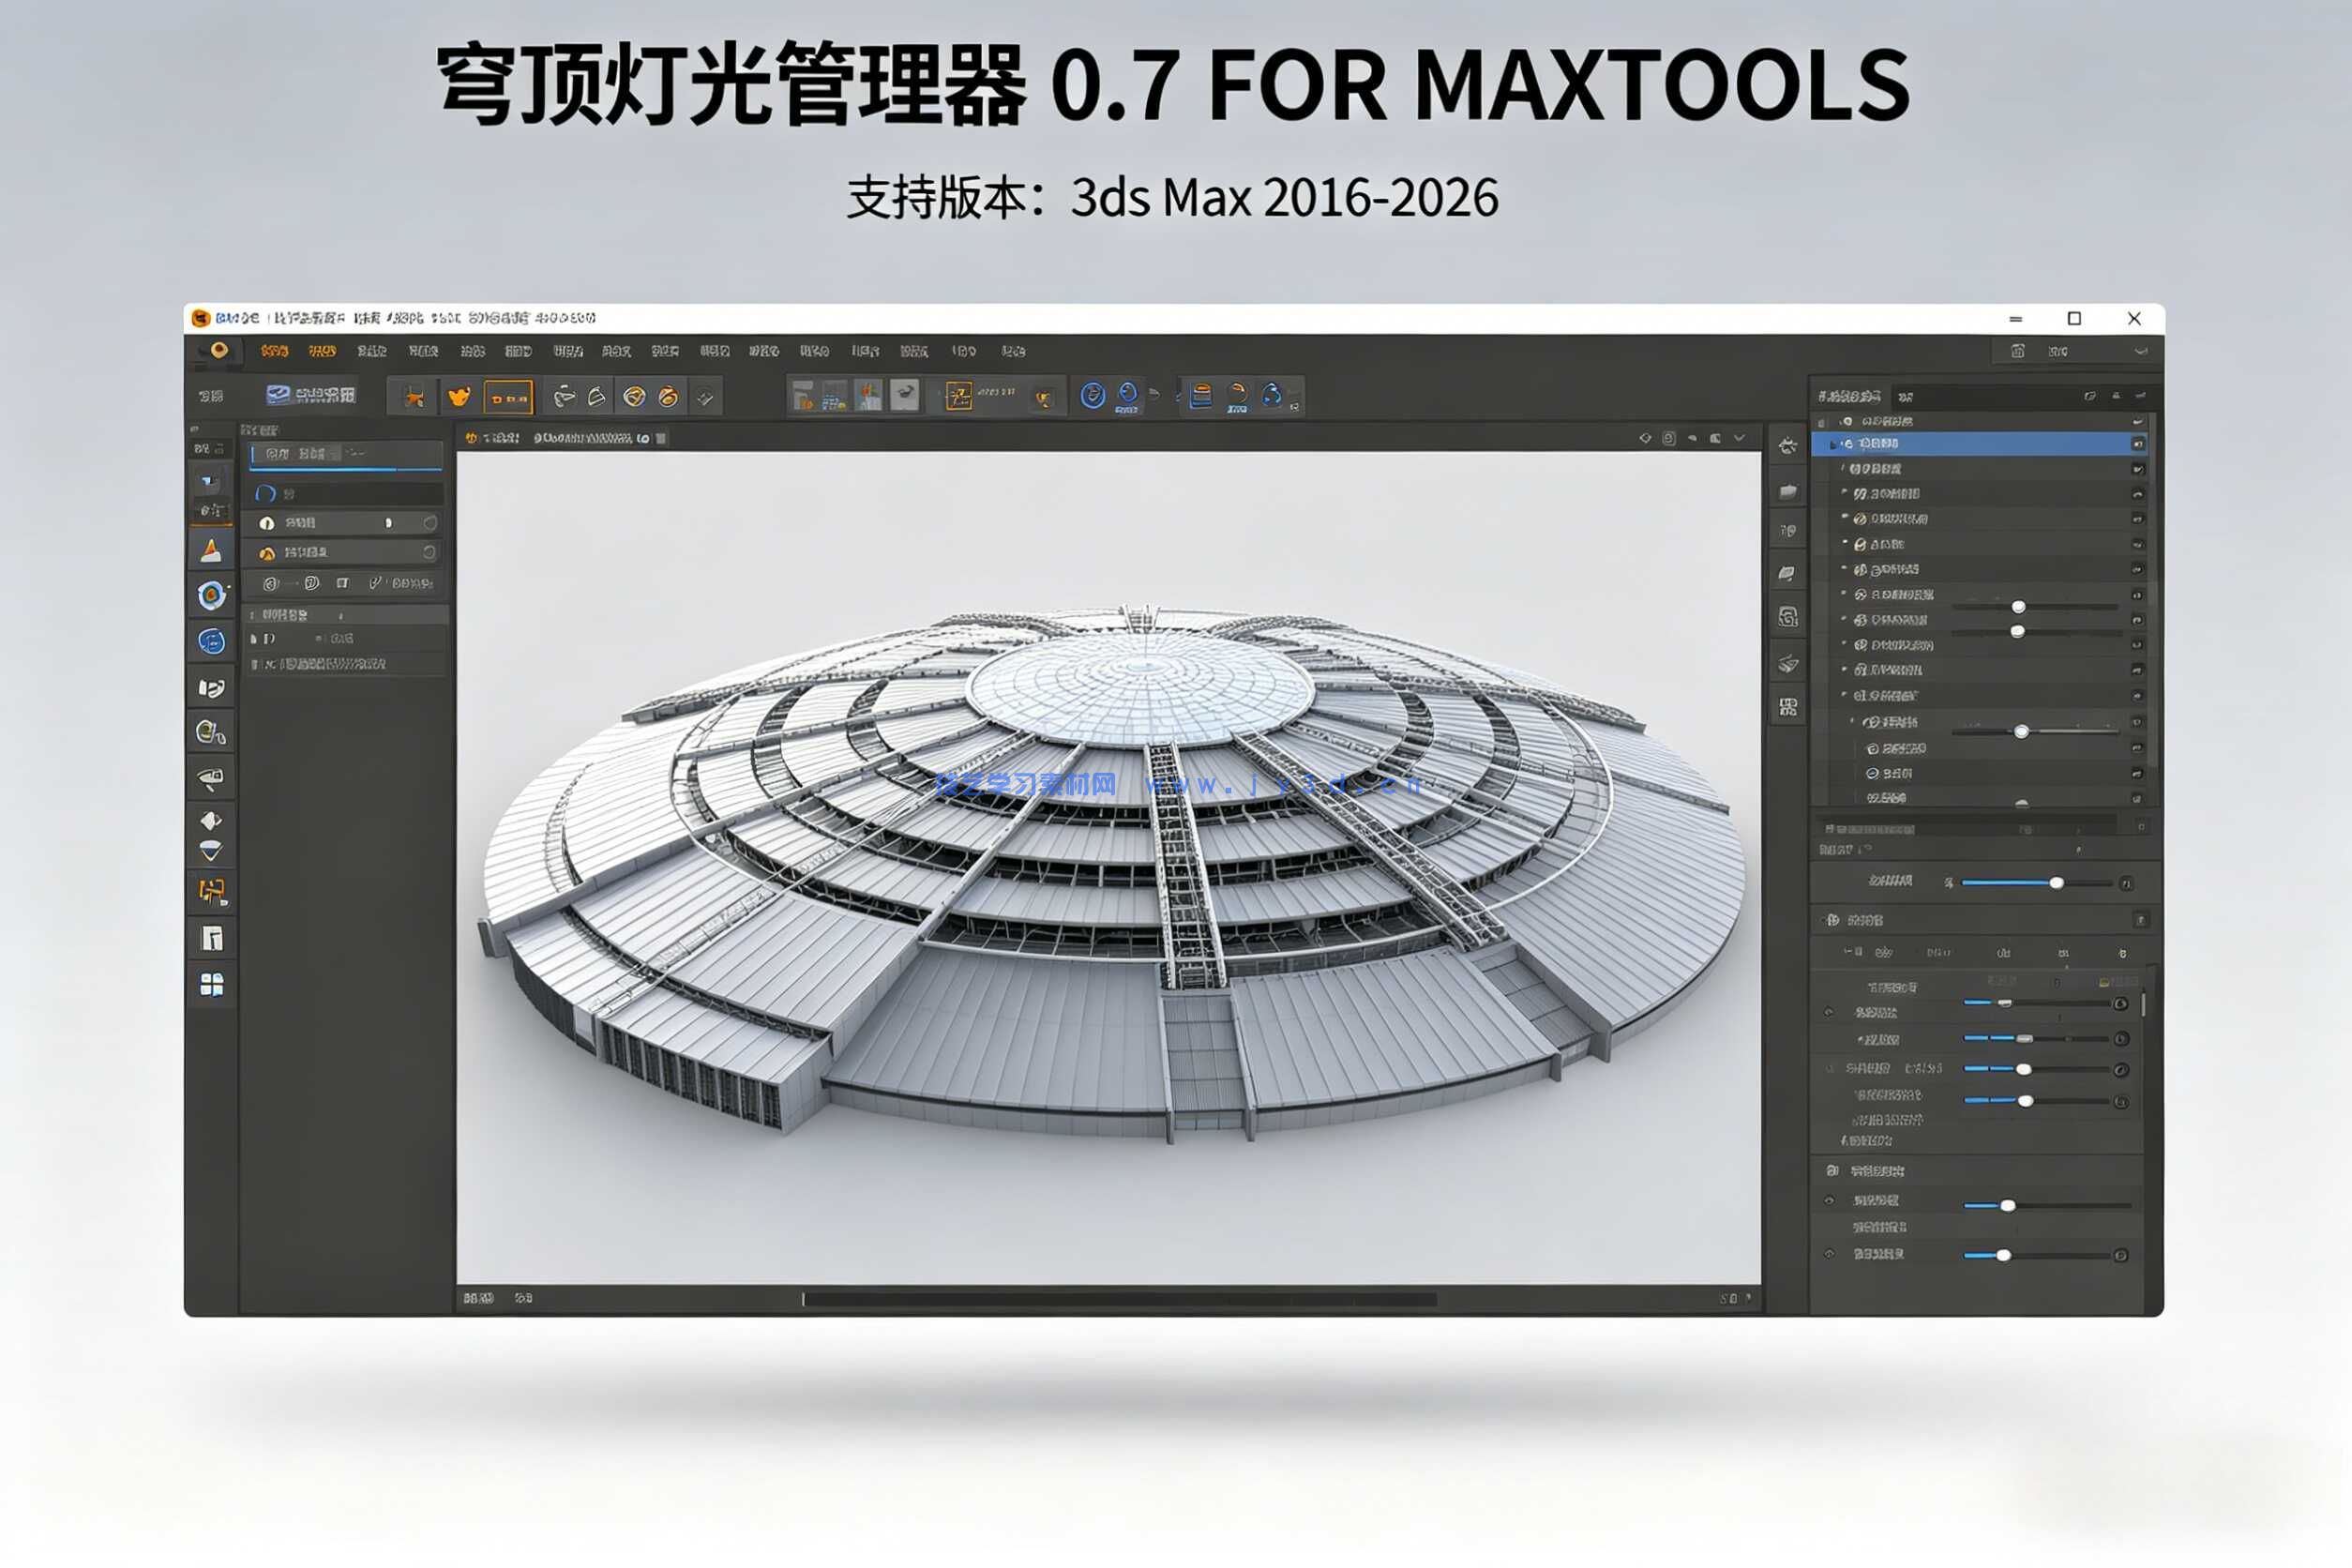
Task: Toggle the icon at right end of highlighted row
Action: coord(2137,444)
